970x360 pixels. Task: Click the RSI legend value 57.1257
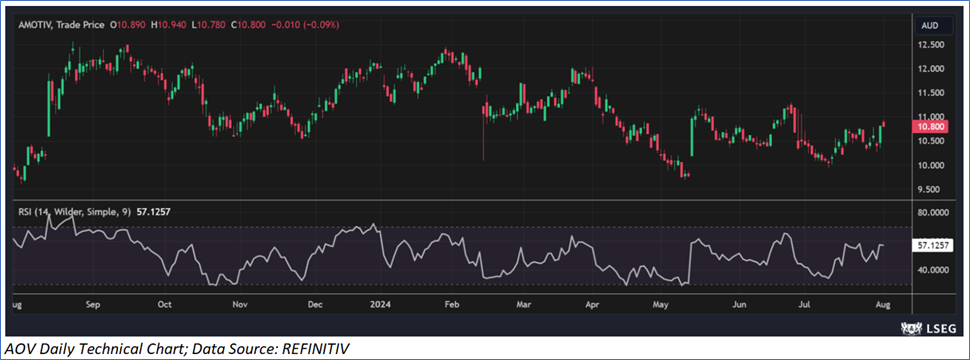pos(153,212)
